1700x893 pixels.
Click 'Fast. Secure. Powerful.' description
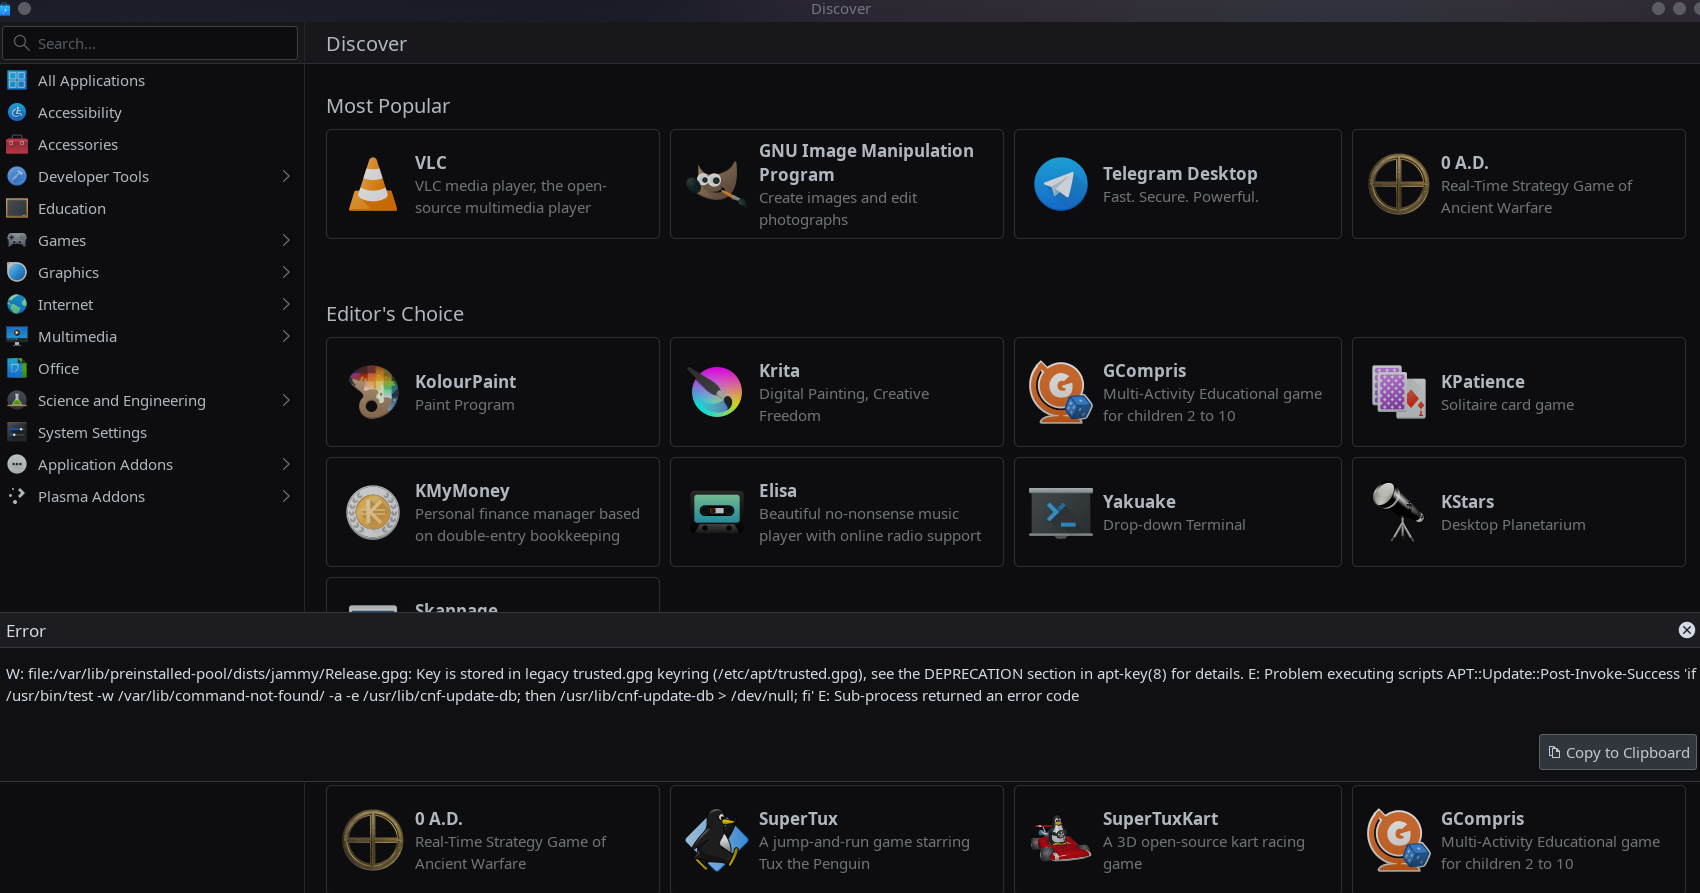coord(1181,196)
